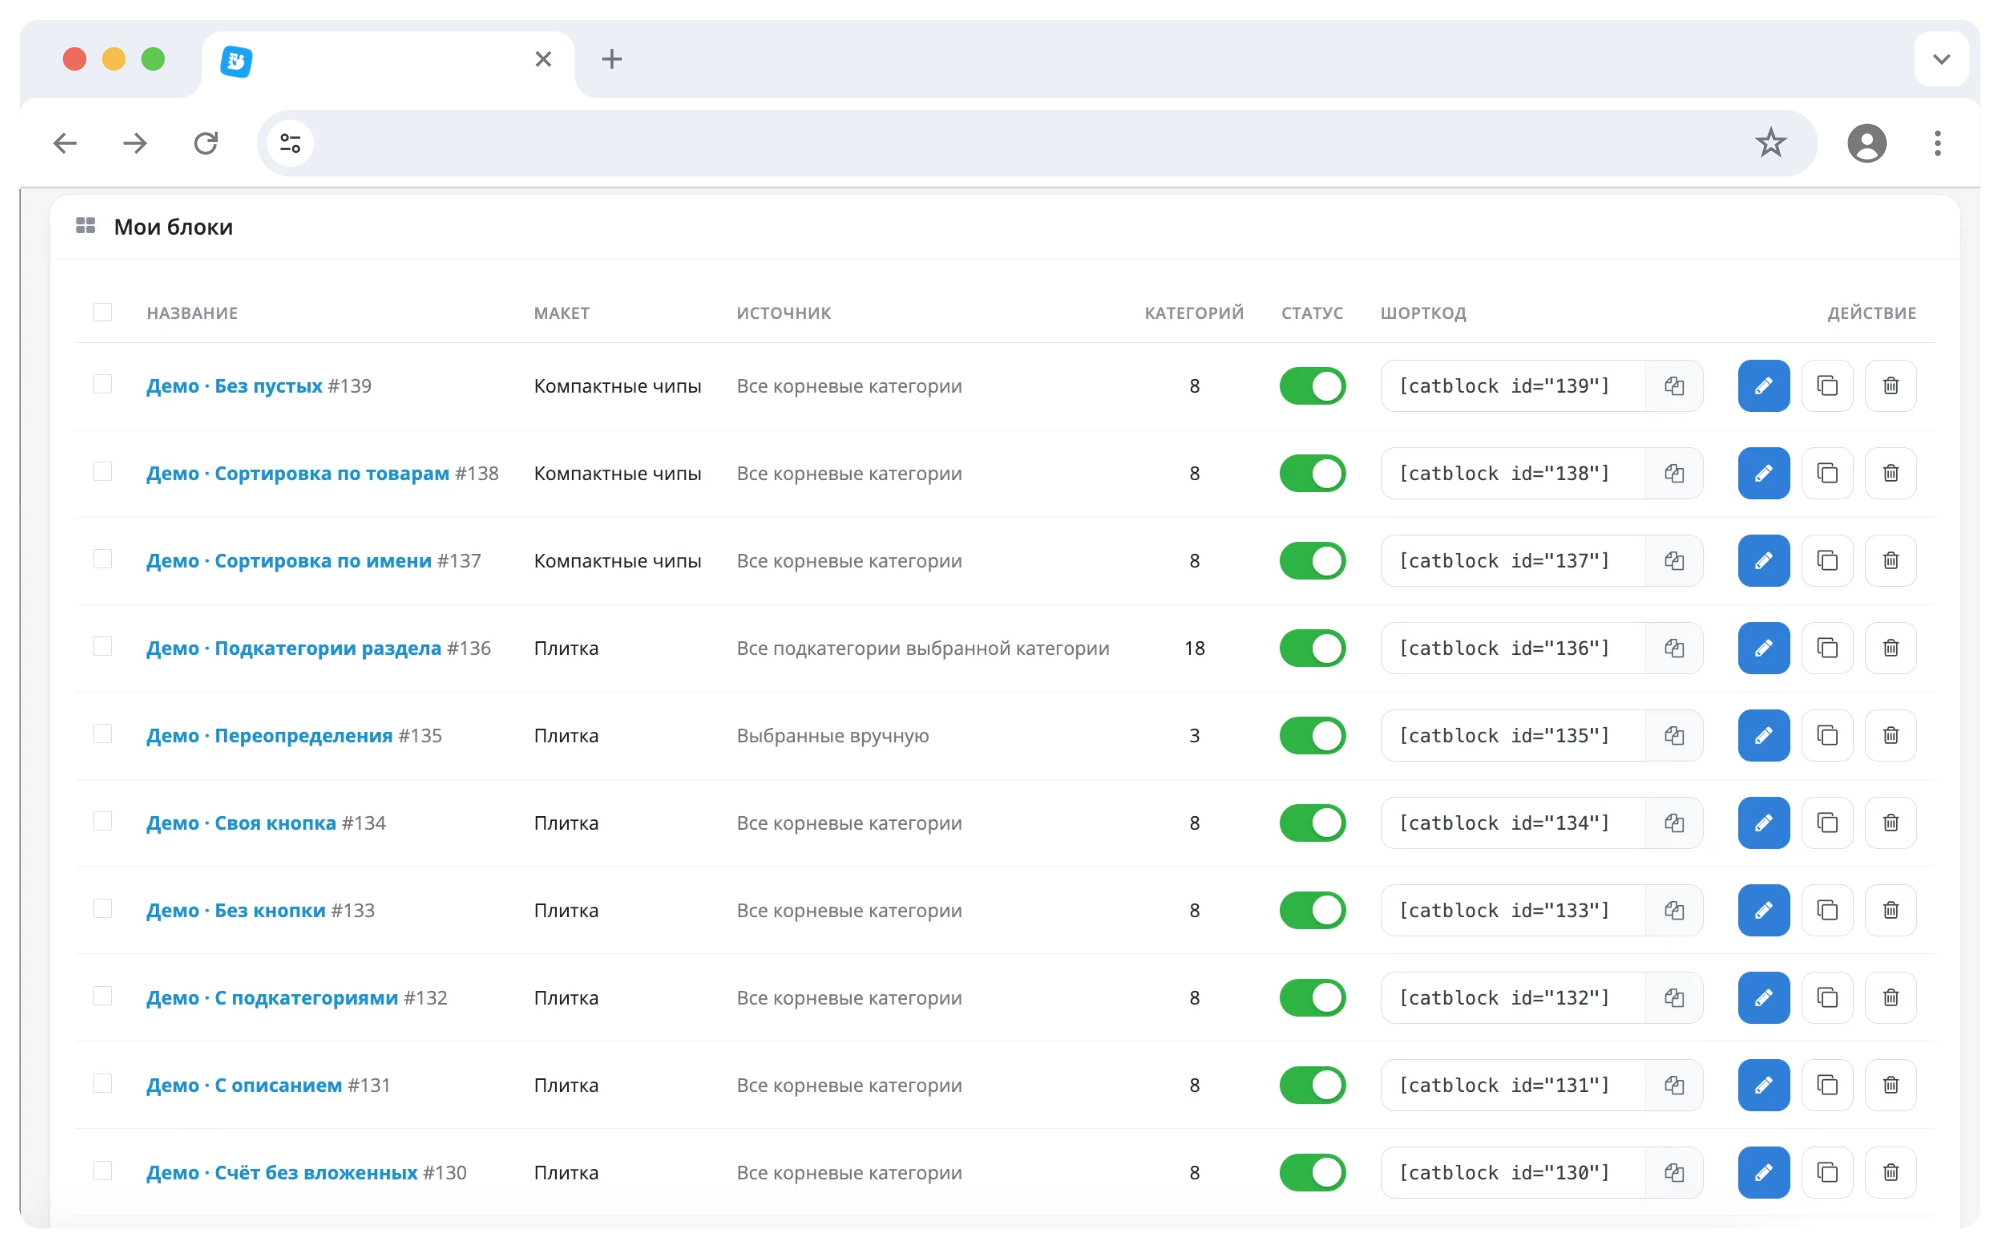Edit block #130 with the pencil button

pyautogui.click(x=1763, y=1172)
